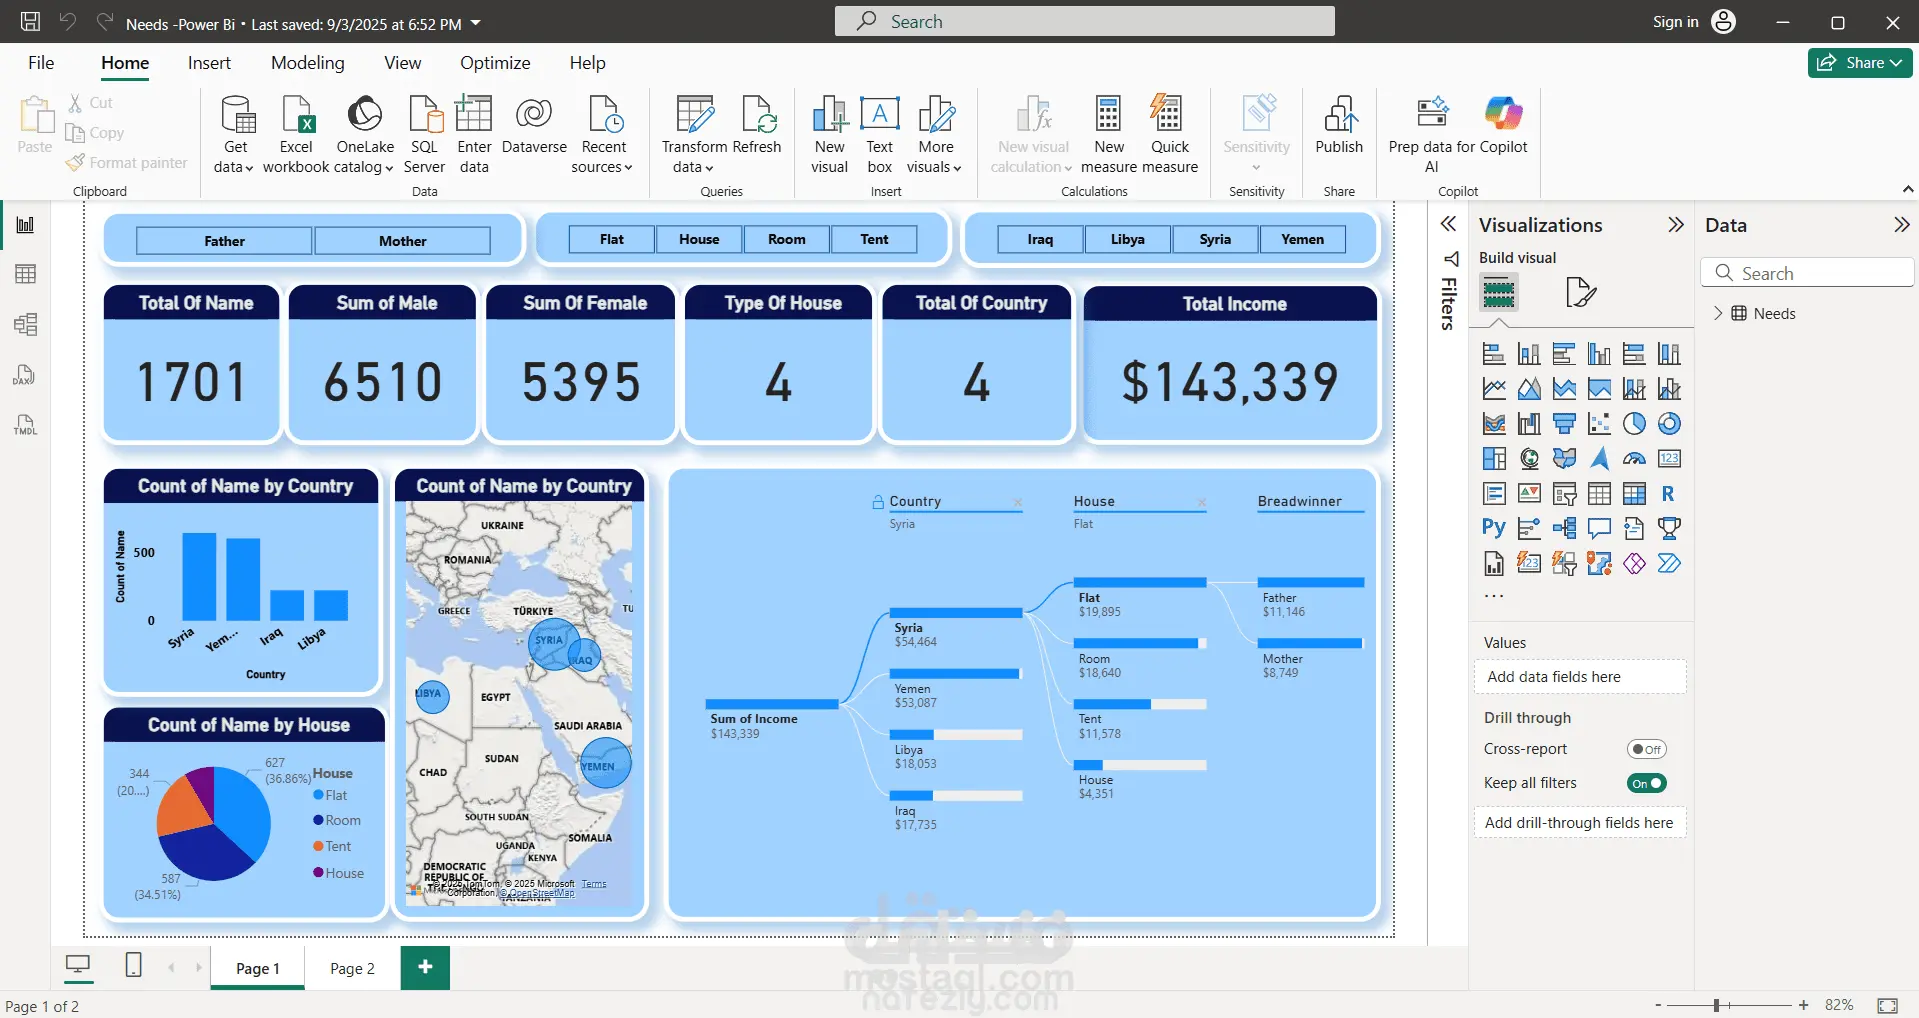Open the File menu

tap(41, 63)
